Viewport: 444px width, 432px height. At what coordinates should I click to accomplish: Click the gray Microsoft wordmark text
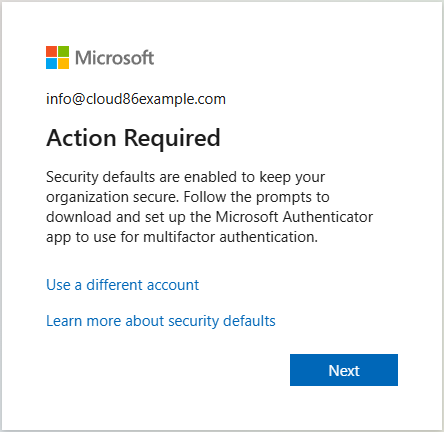pos(114,58)
